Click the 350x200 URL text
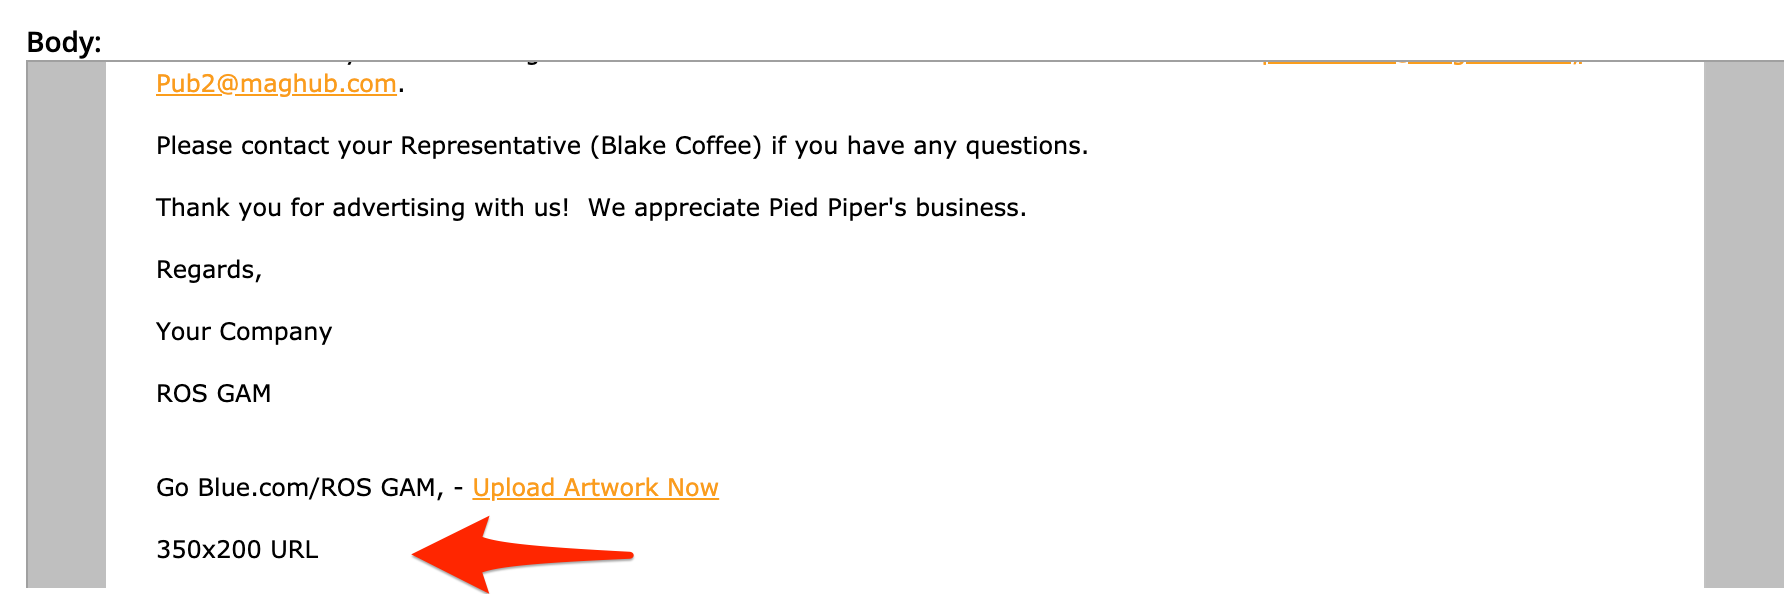This screenshot has width=1784, height=594. (237, 550)
